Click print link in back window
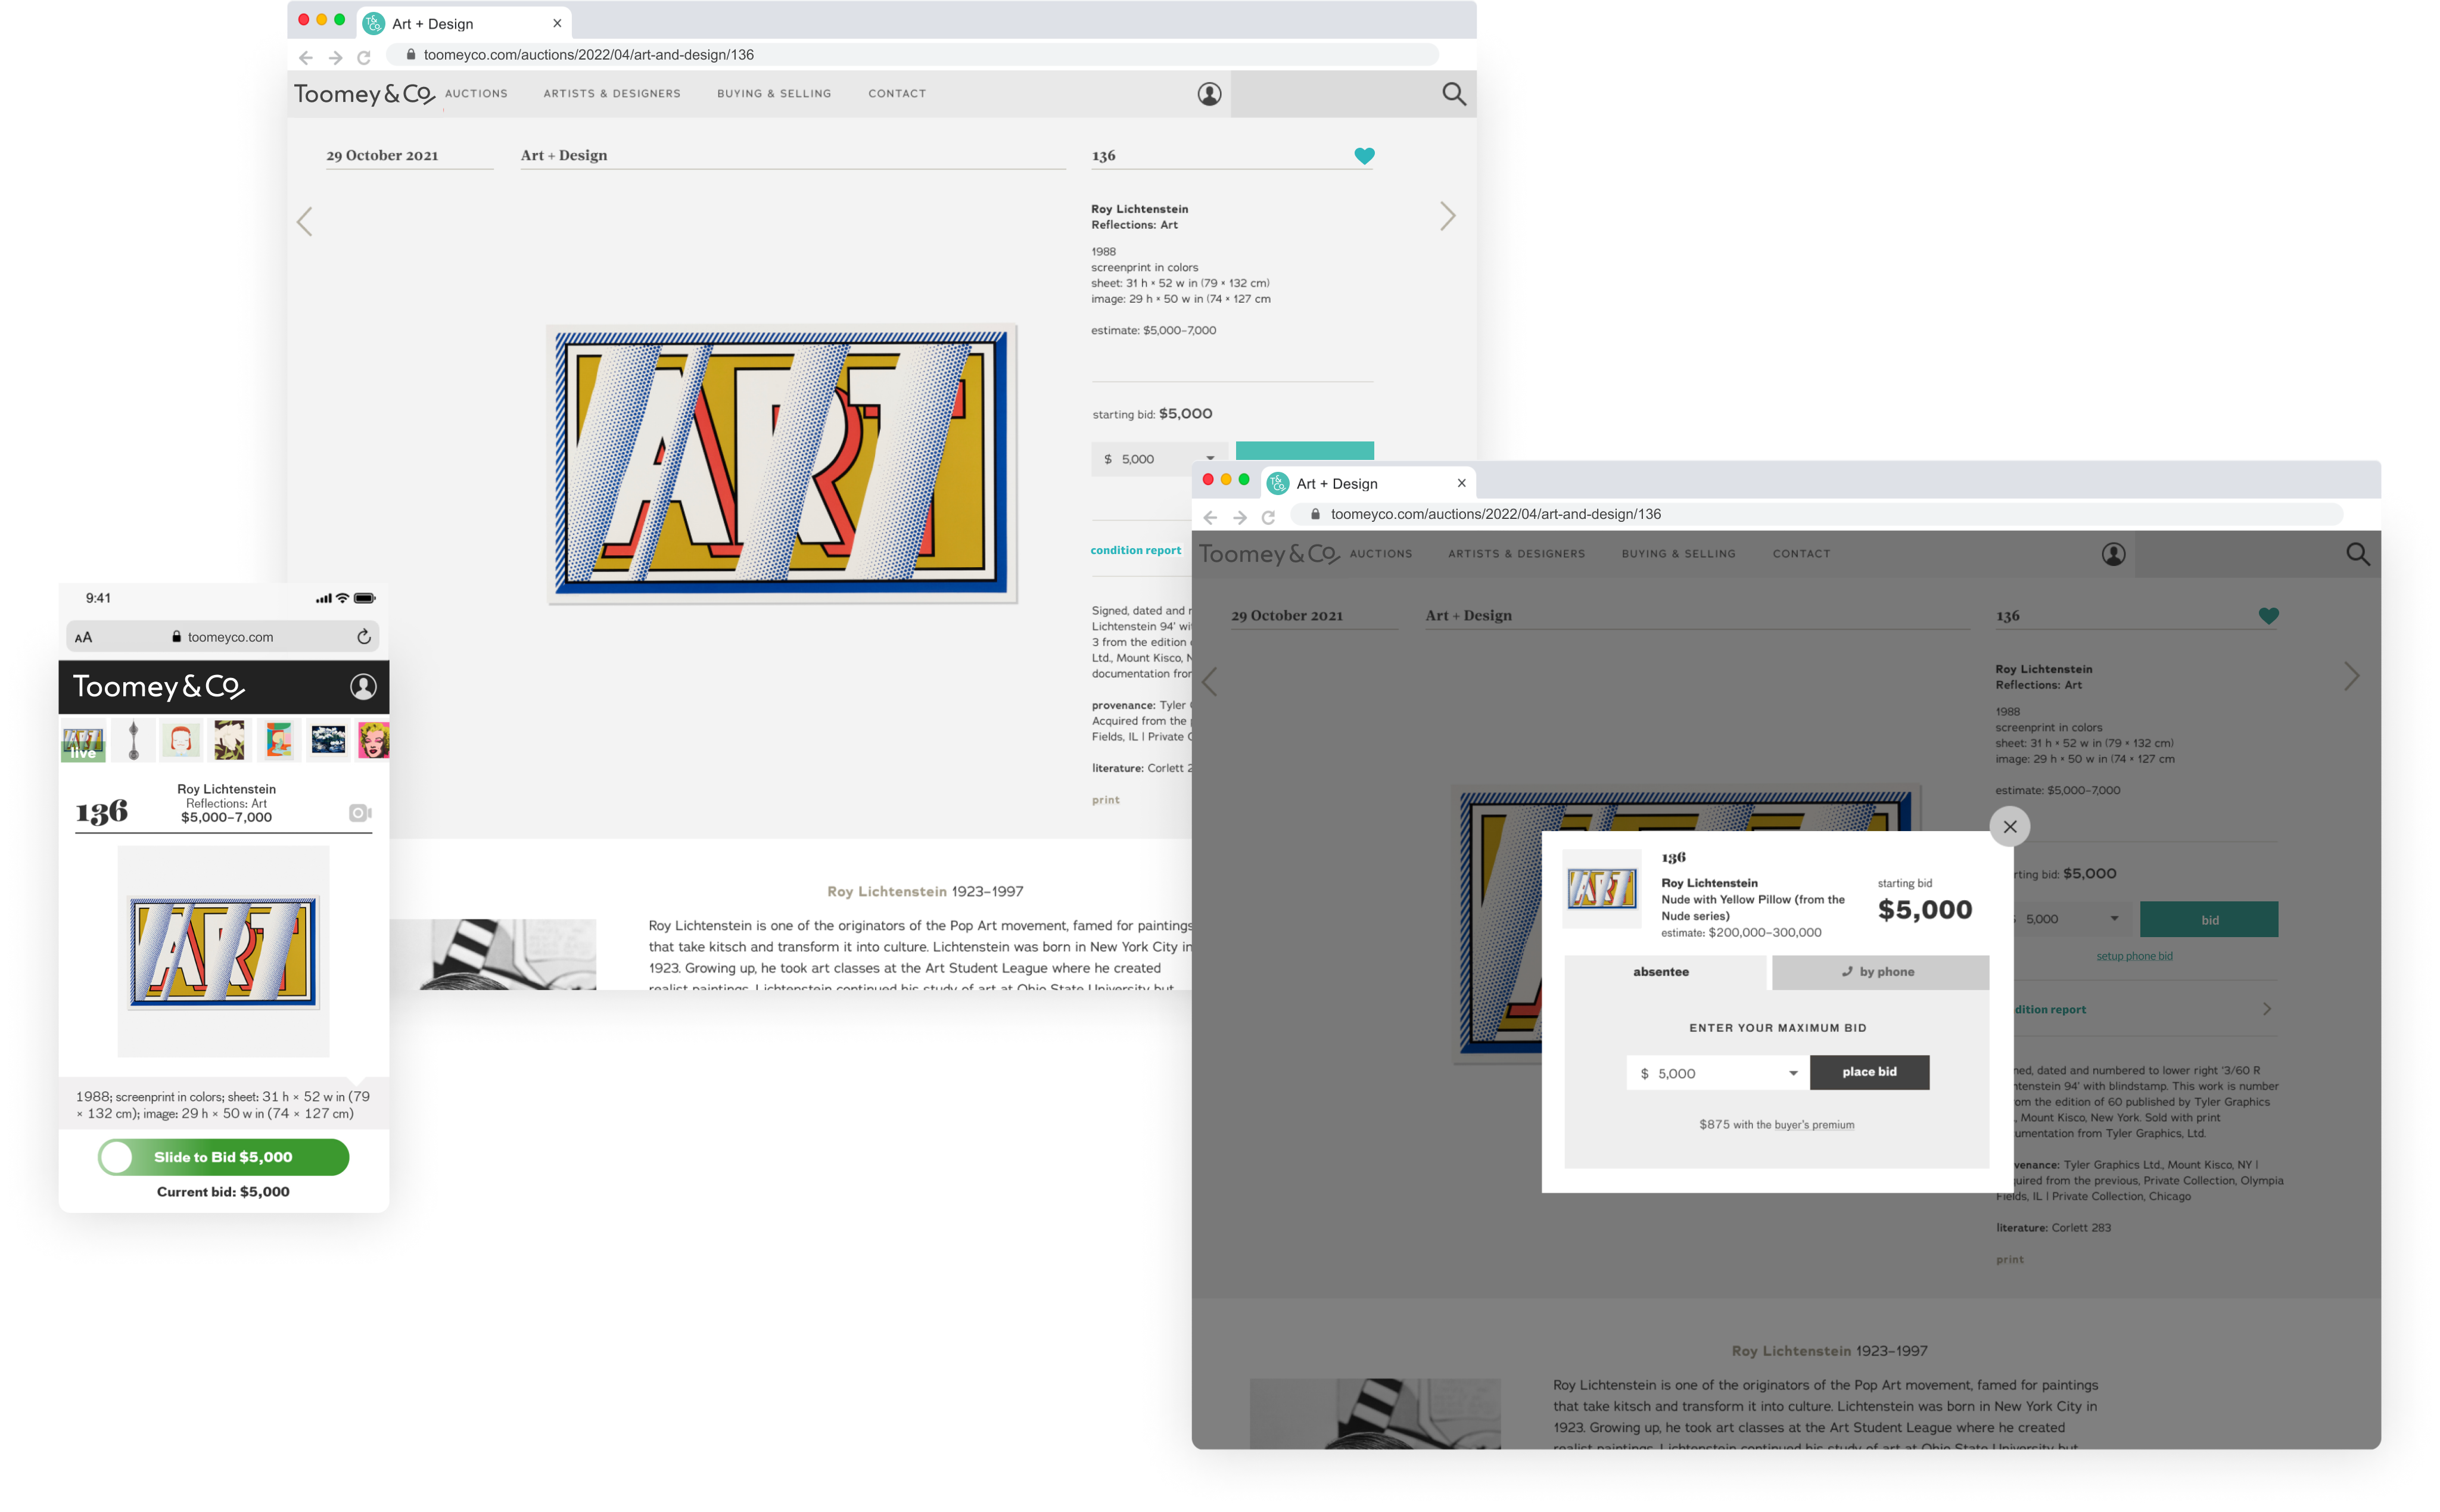Screen dimensions: 2440x1512 [1105, 800]
